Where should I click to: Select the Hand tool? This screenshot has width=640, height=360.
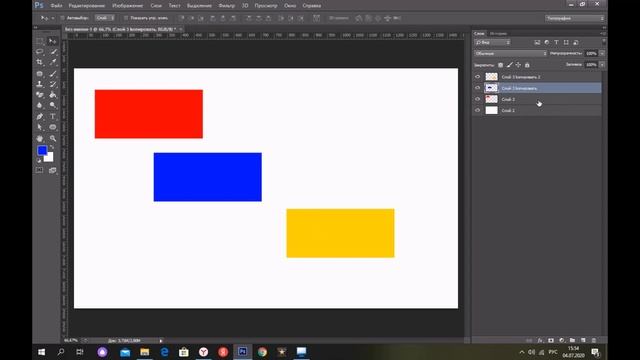click(40, 139)
